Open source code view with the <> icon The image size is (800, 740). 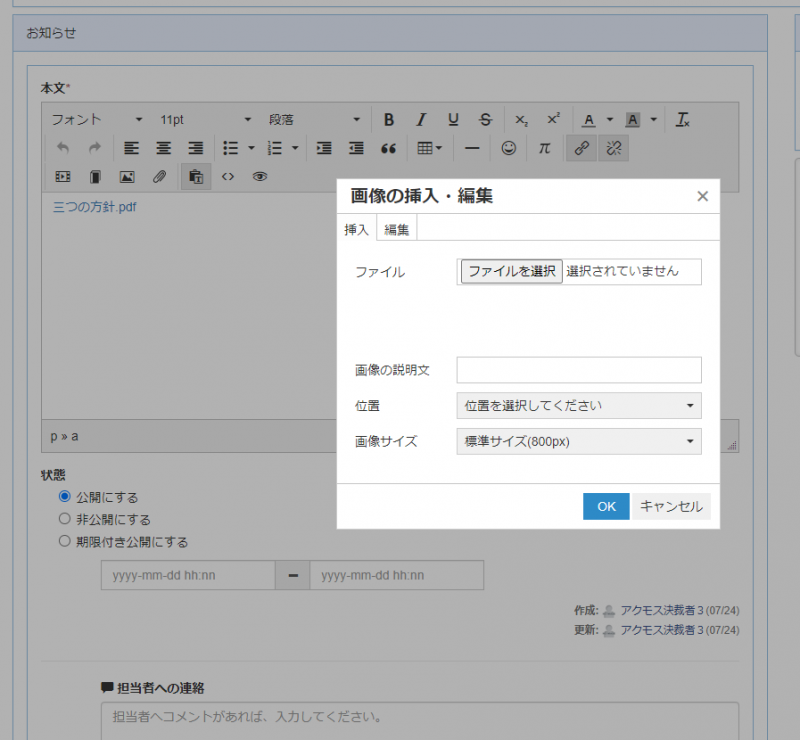tap(228, 177)
